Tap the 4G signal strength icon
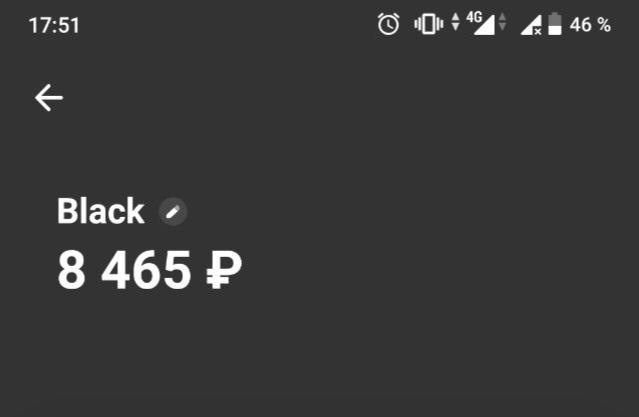The height and width of the screenshot is (417, 639). point(484,25)
